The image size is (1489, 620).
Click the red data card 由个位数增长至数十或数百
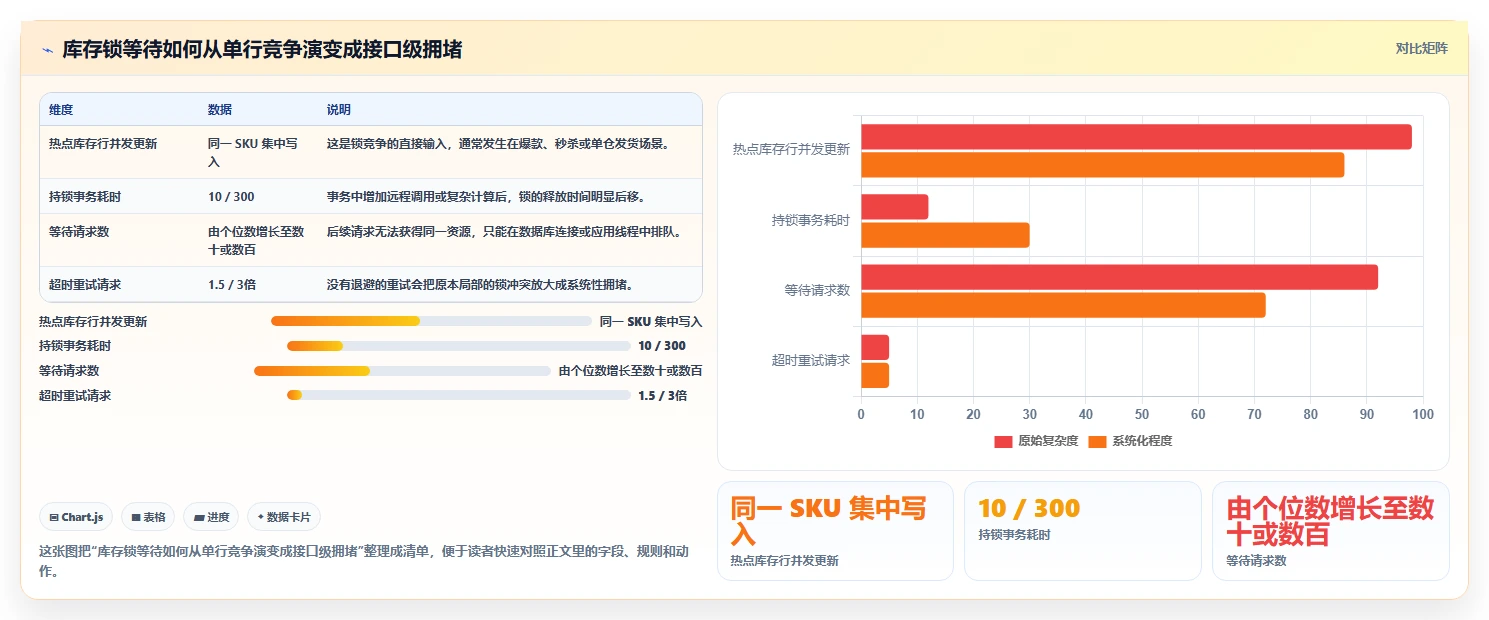pos(1330,531)
